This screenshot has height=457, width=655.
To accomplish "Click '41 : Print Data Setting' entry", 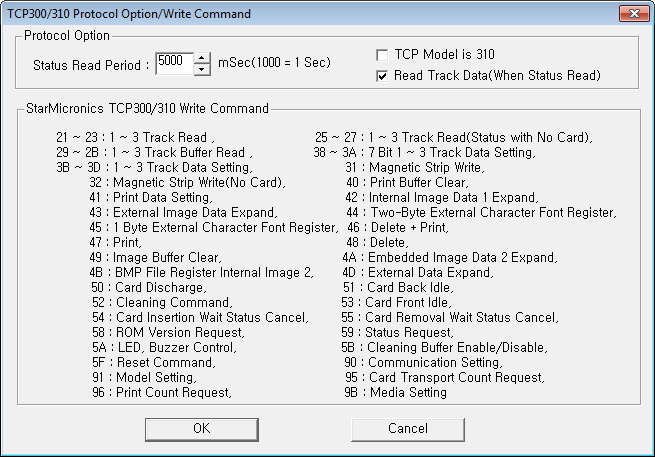I will pos(151,198).
